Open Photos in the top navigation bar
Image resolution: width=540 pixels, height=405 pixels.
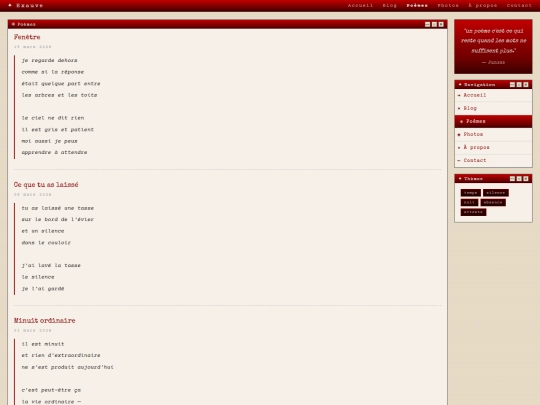click(x=448, y=6)
